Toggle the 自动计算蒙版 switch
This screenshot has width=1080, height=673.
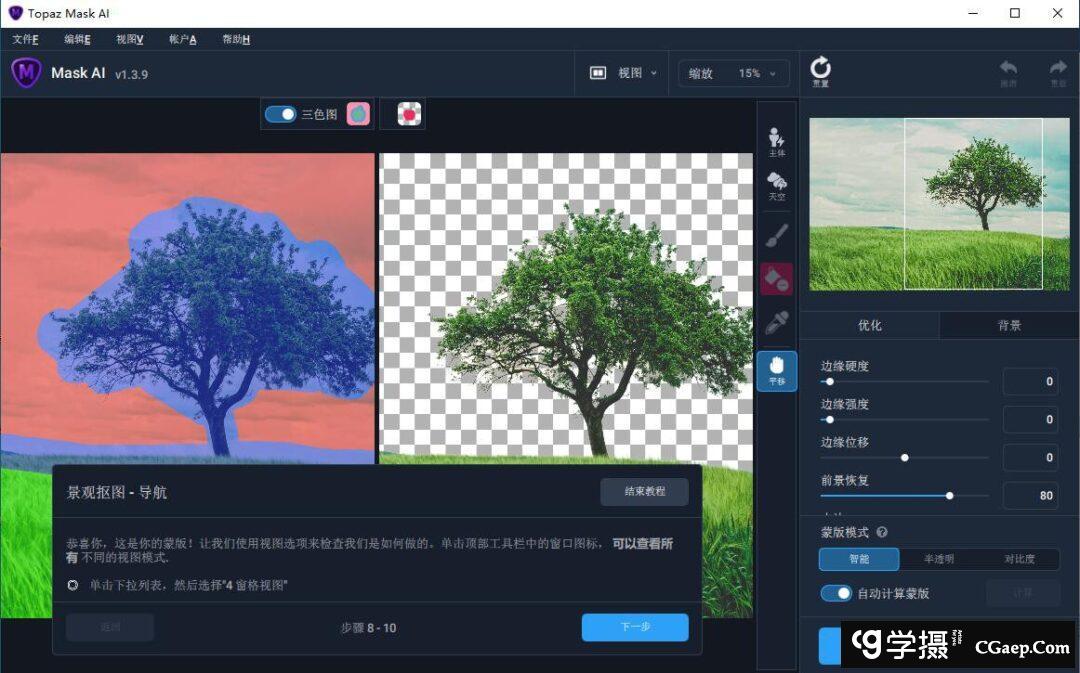(x=836, y=593)
